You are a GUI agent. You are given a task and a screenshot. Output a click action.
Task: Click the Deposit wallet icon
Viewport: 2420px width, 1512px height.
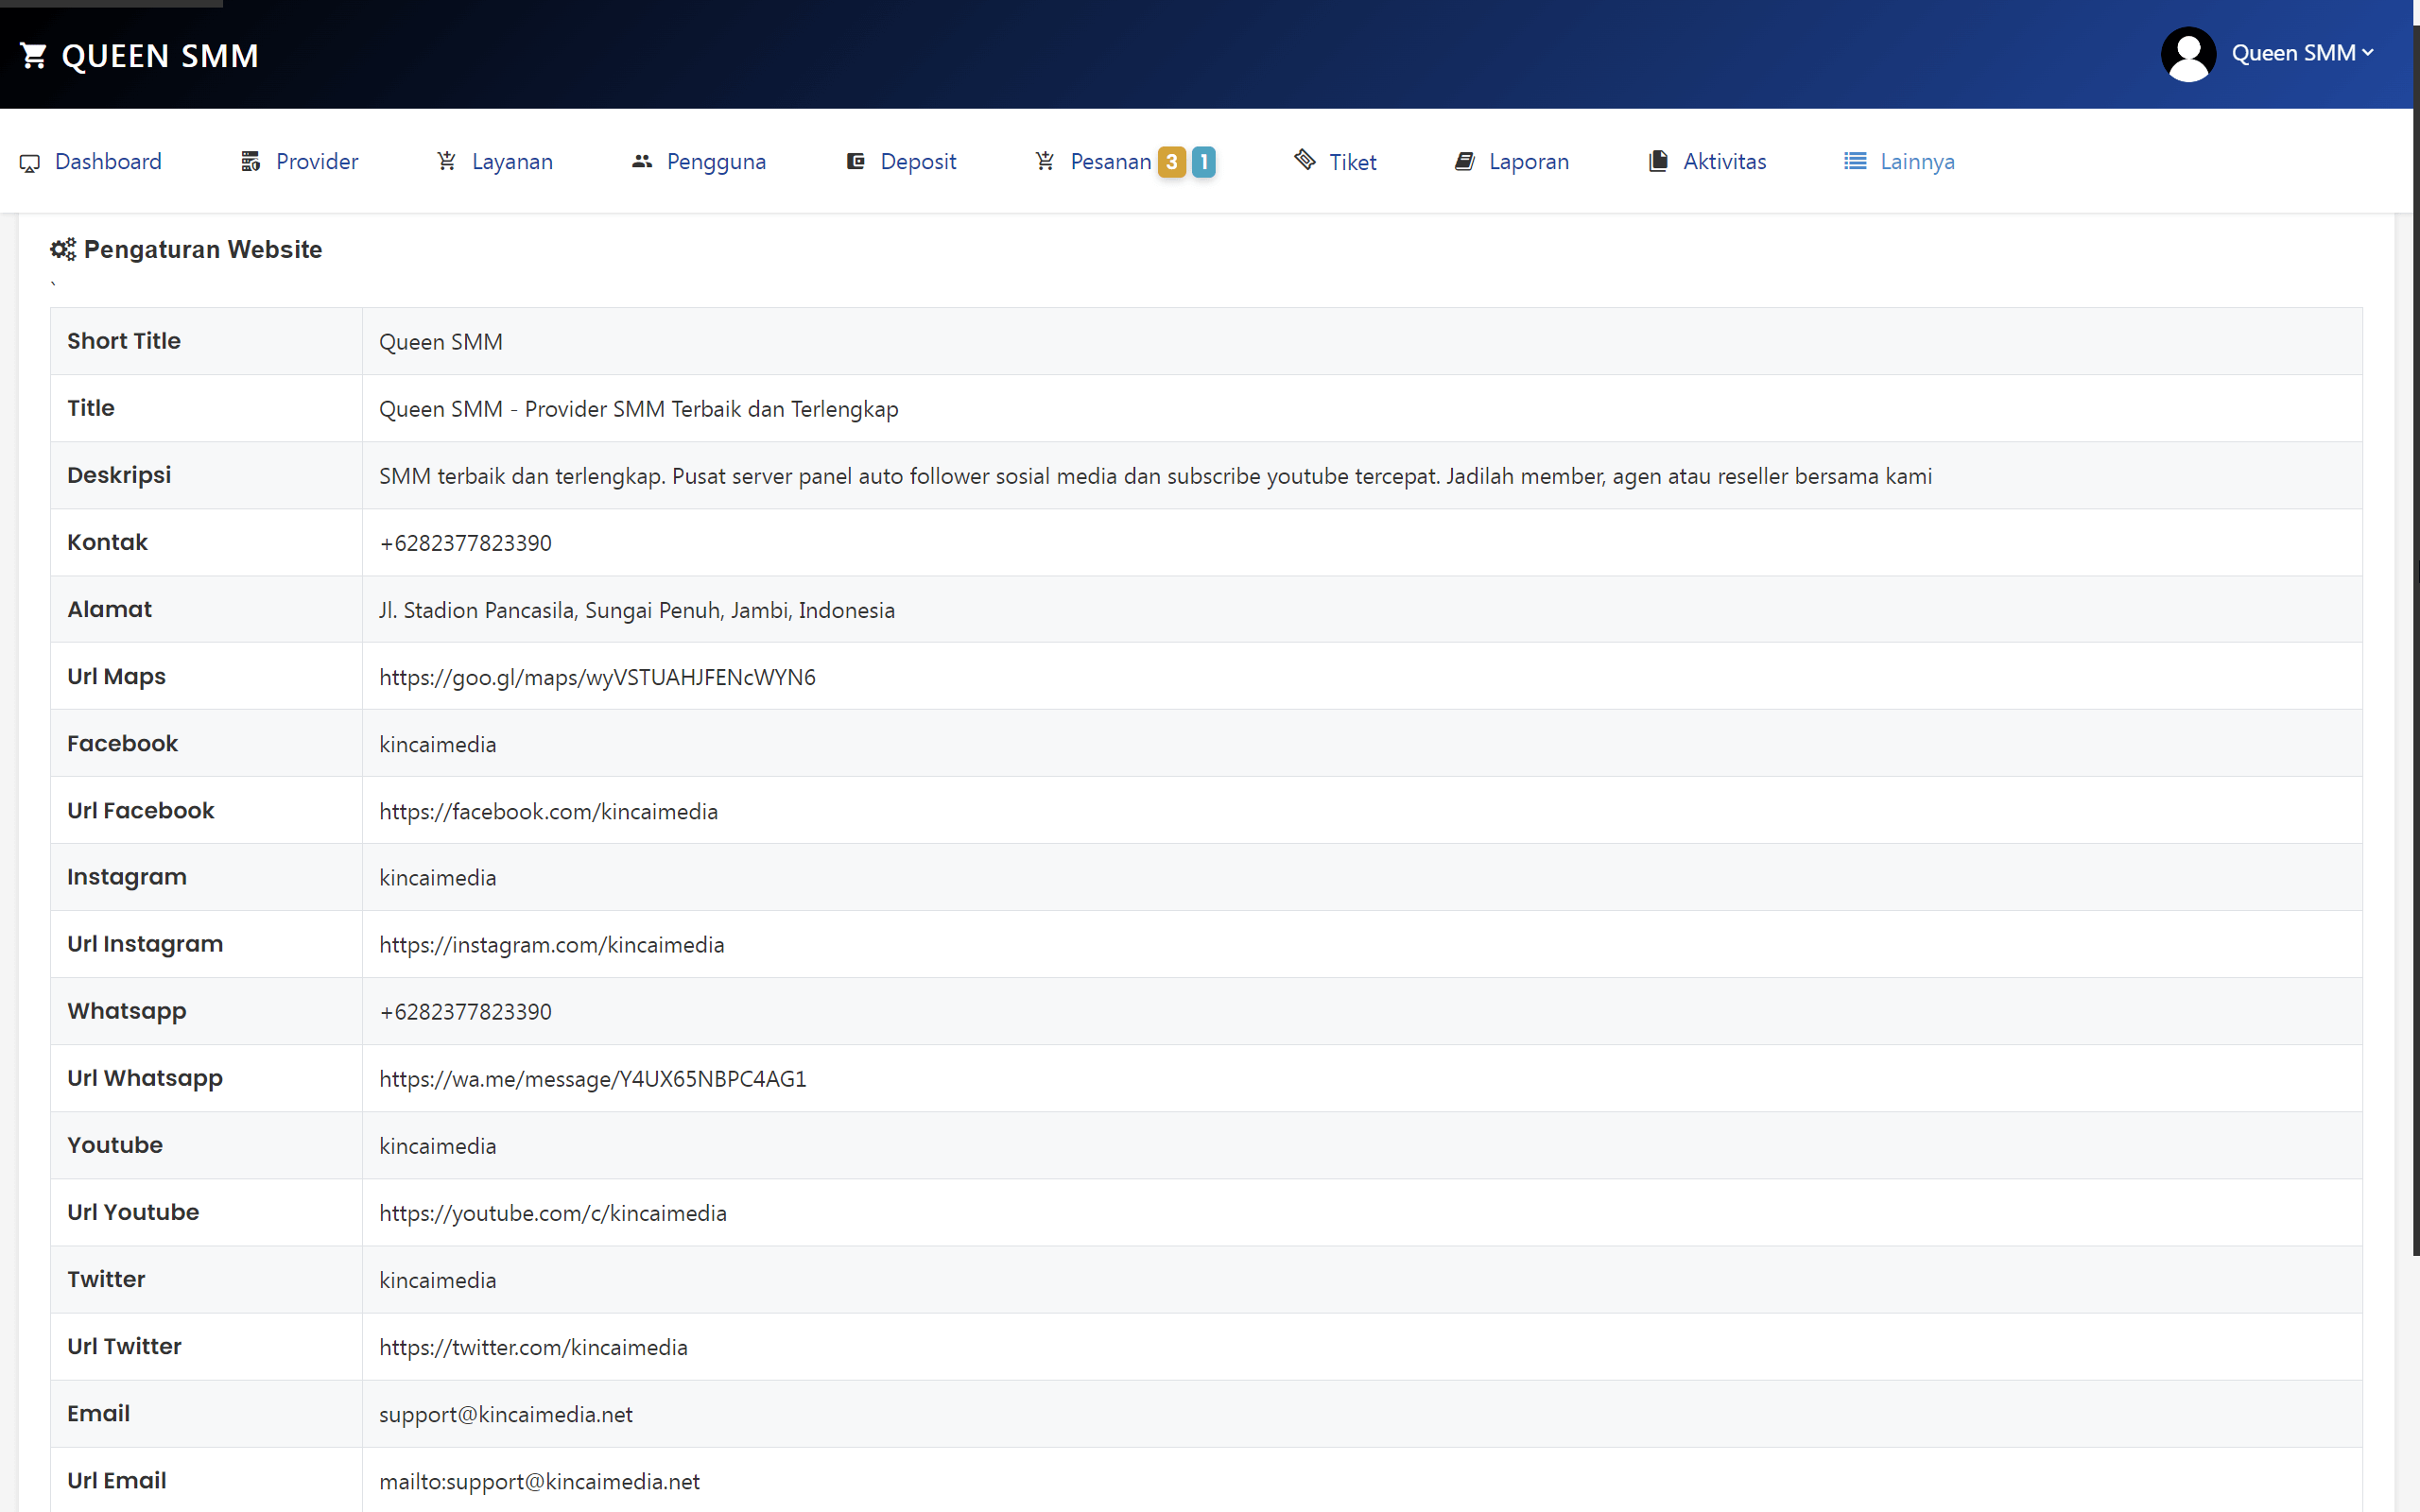pyautogui.click(x=856, y=161)
